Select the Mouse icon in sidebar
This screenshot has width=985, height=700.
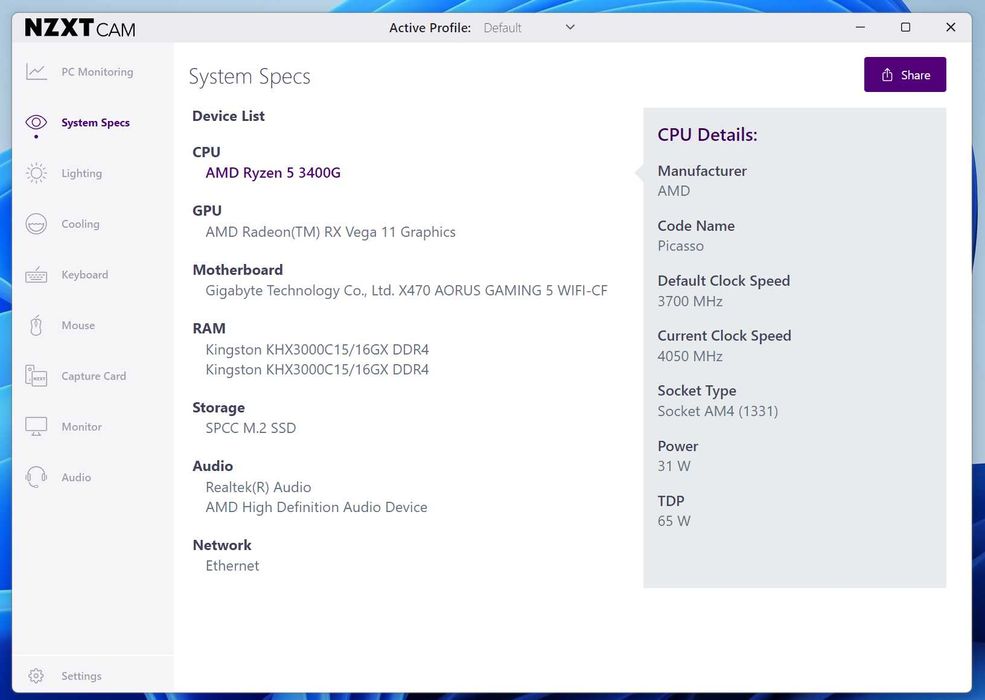pyautogui.click(x=36, y=325)
